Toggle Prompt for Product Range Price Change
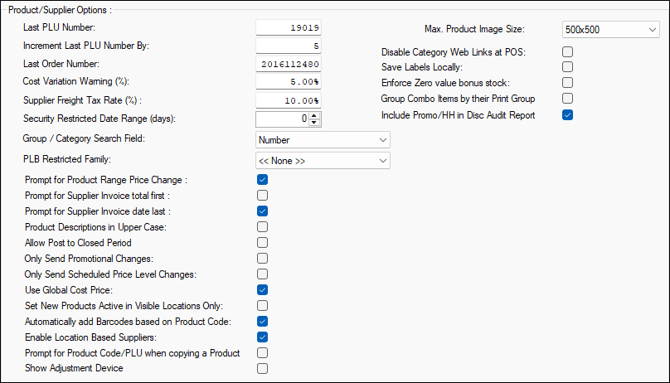Viewport: 670px width, 383px height. [x=262, y=180]
